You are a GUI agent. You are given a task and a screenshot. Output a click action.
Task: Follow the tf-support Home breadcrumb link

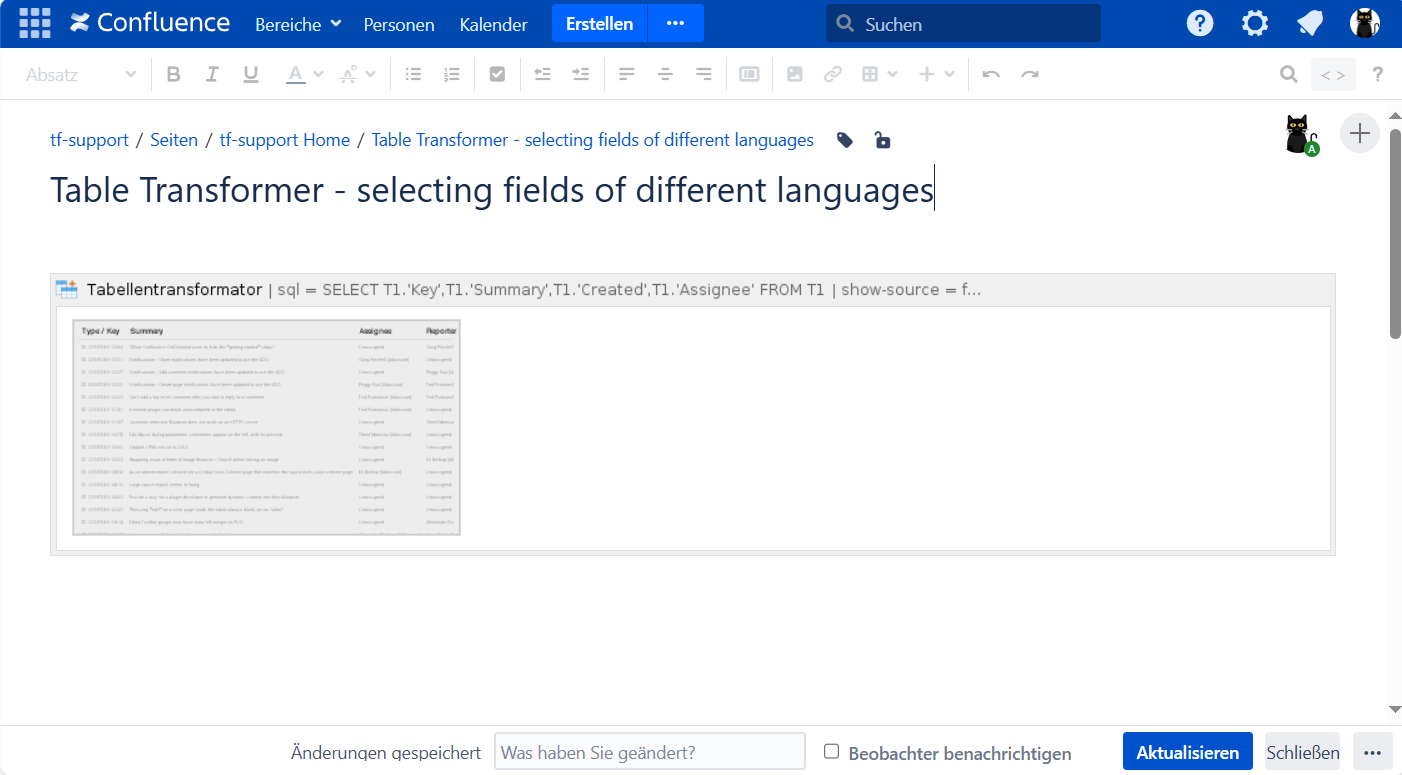[284, 140]
